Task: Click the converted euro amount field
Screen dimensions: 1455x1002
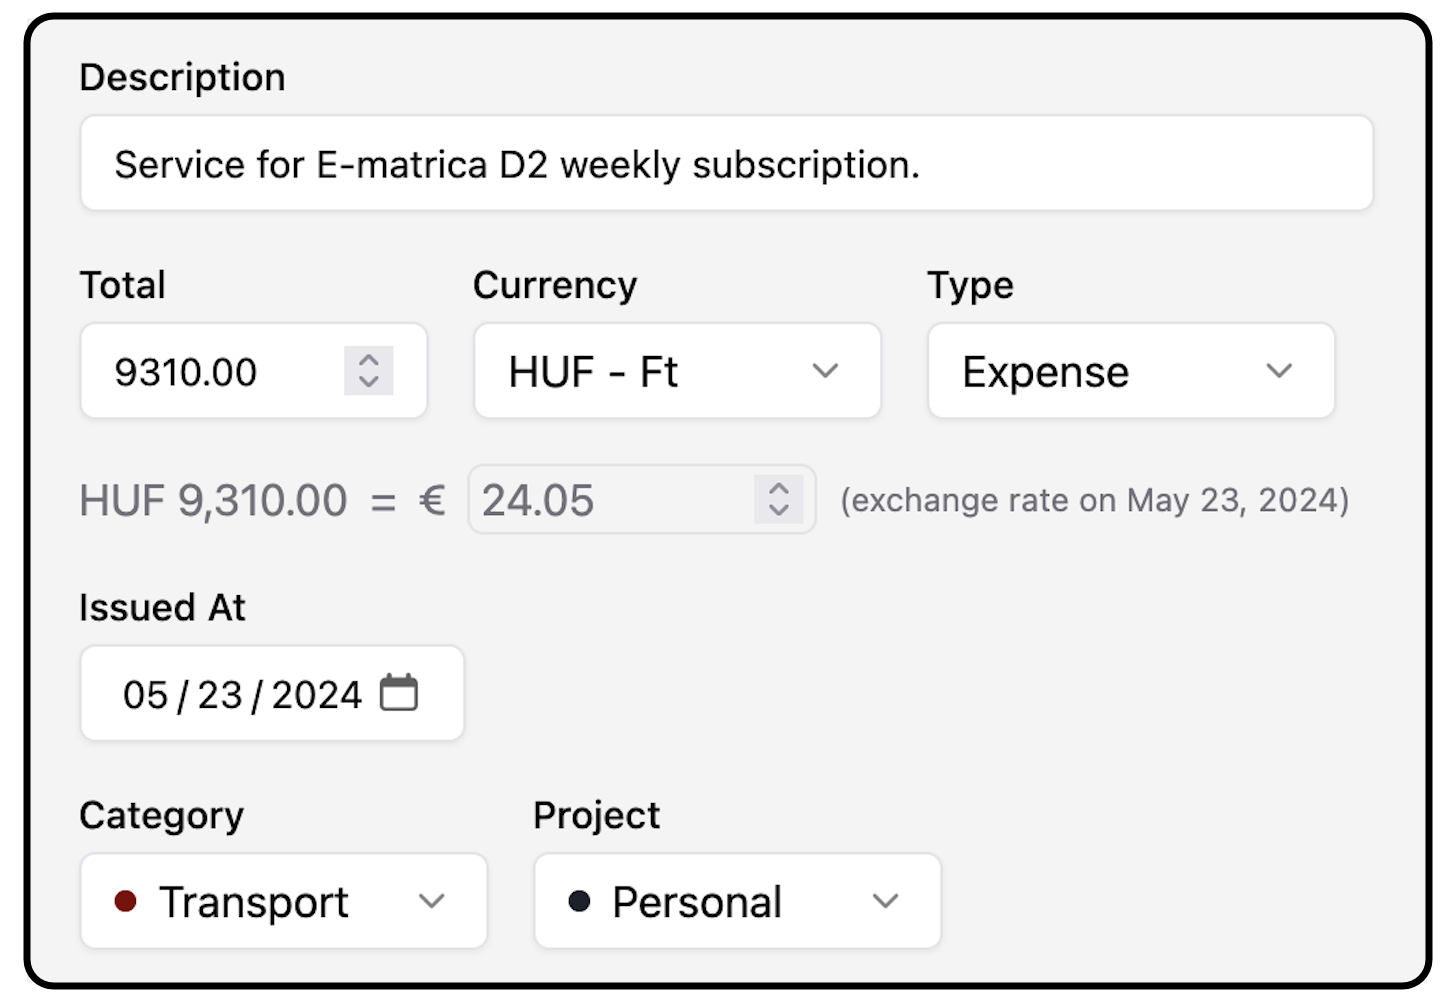Action: click(610, 499)
